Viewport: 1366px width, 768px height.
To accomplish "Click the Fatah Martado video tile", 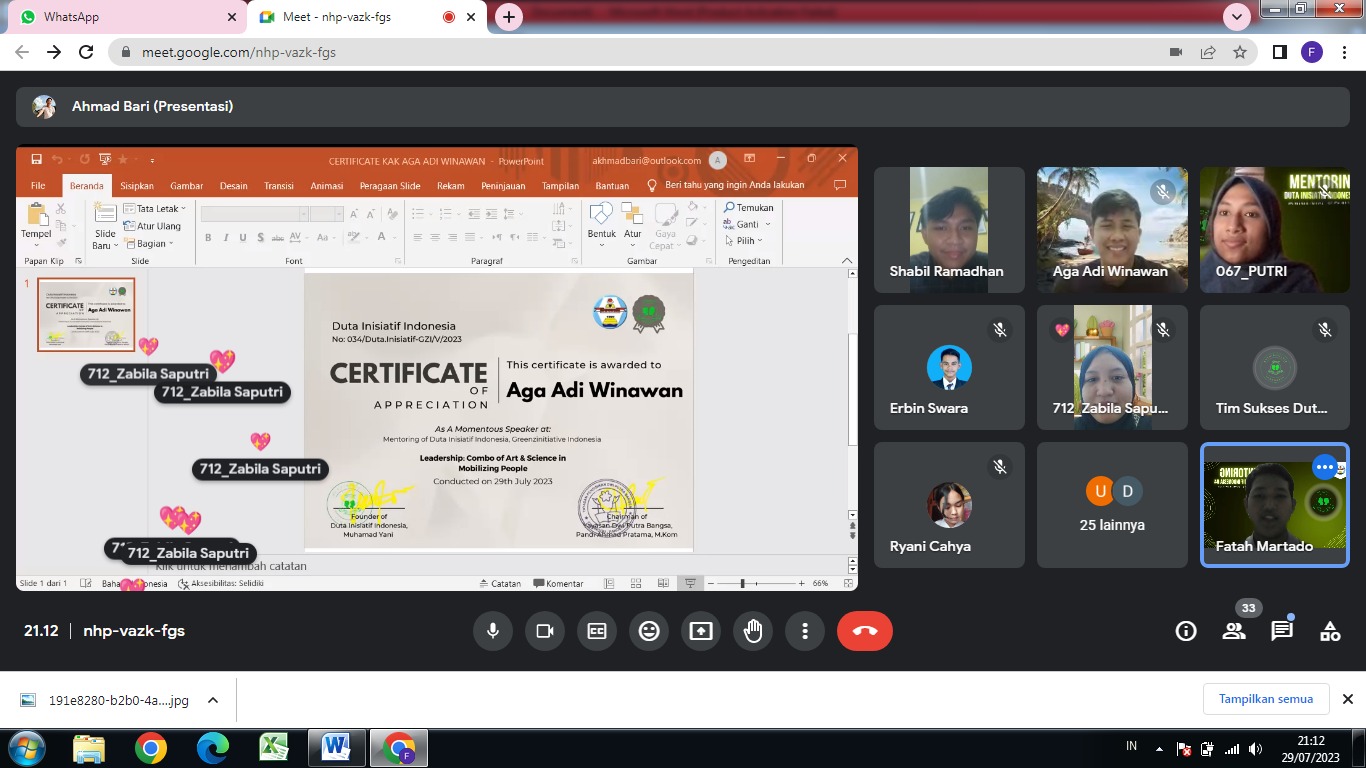I will [x=1274, y=505].
